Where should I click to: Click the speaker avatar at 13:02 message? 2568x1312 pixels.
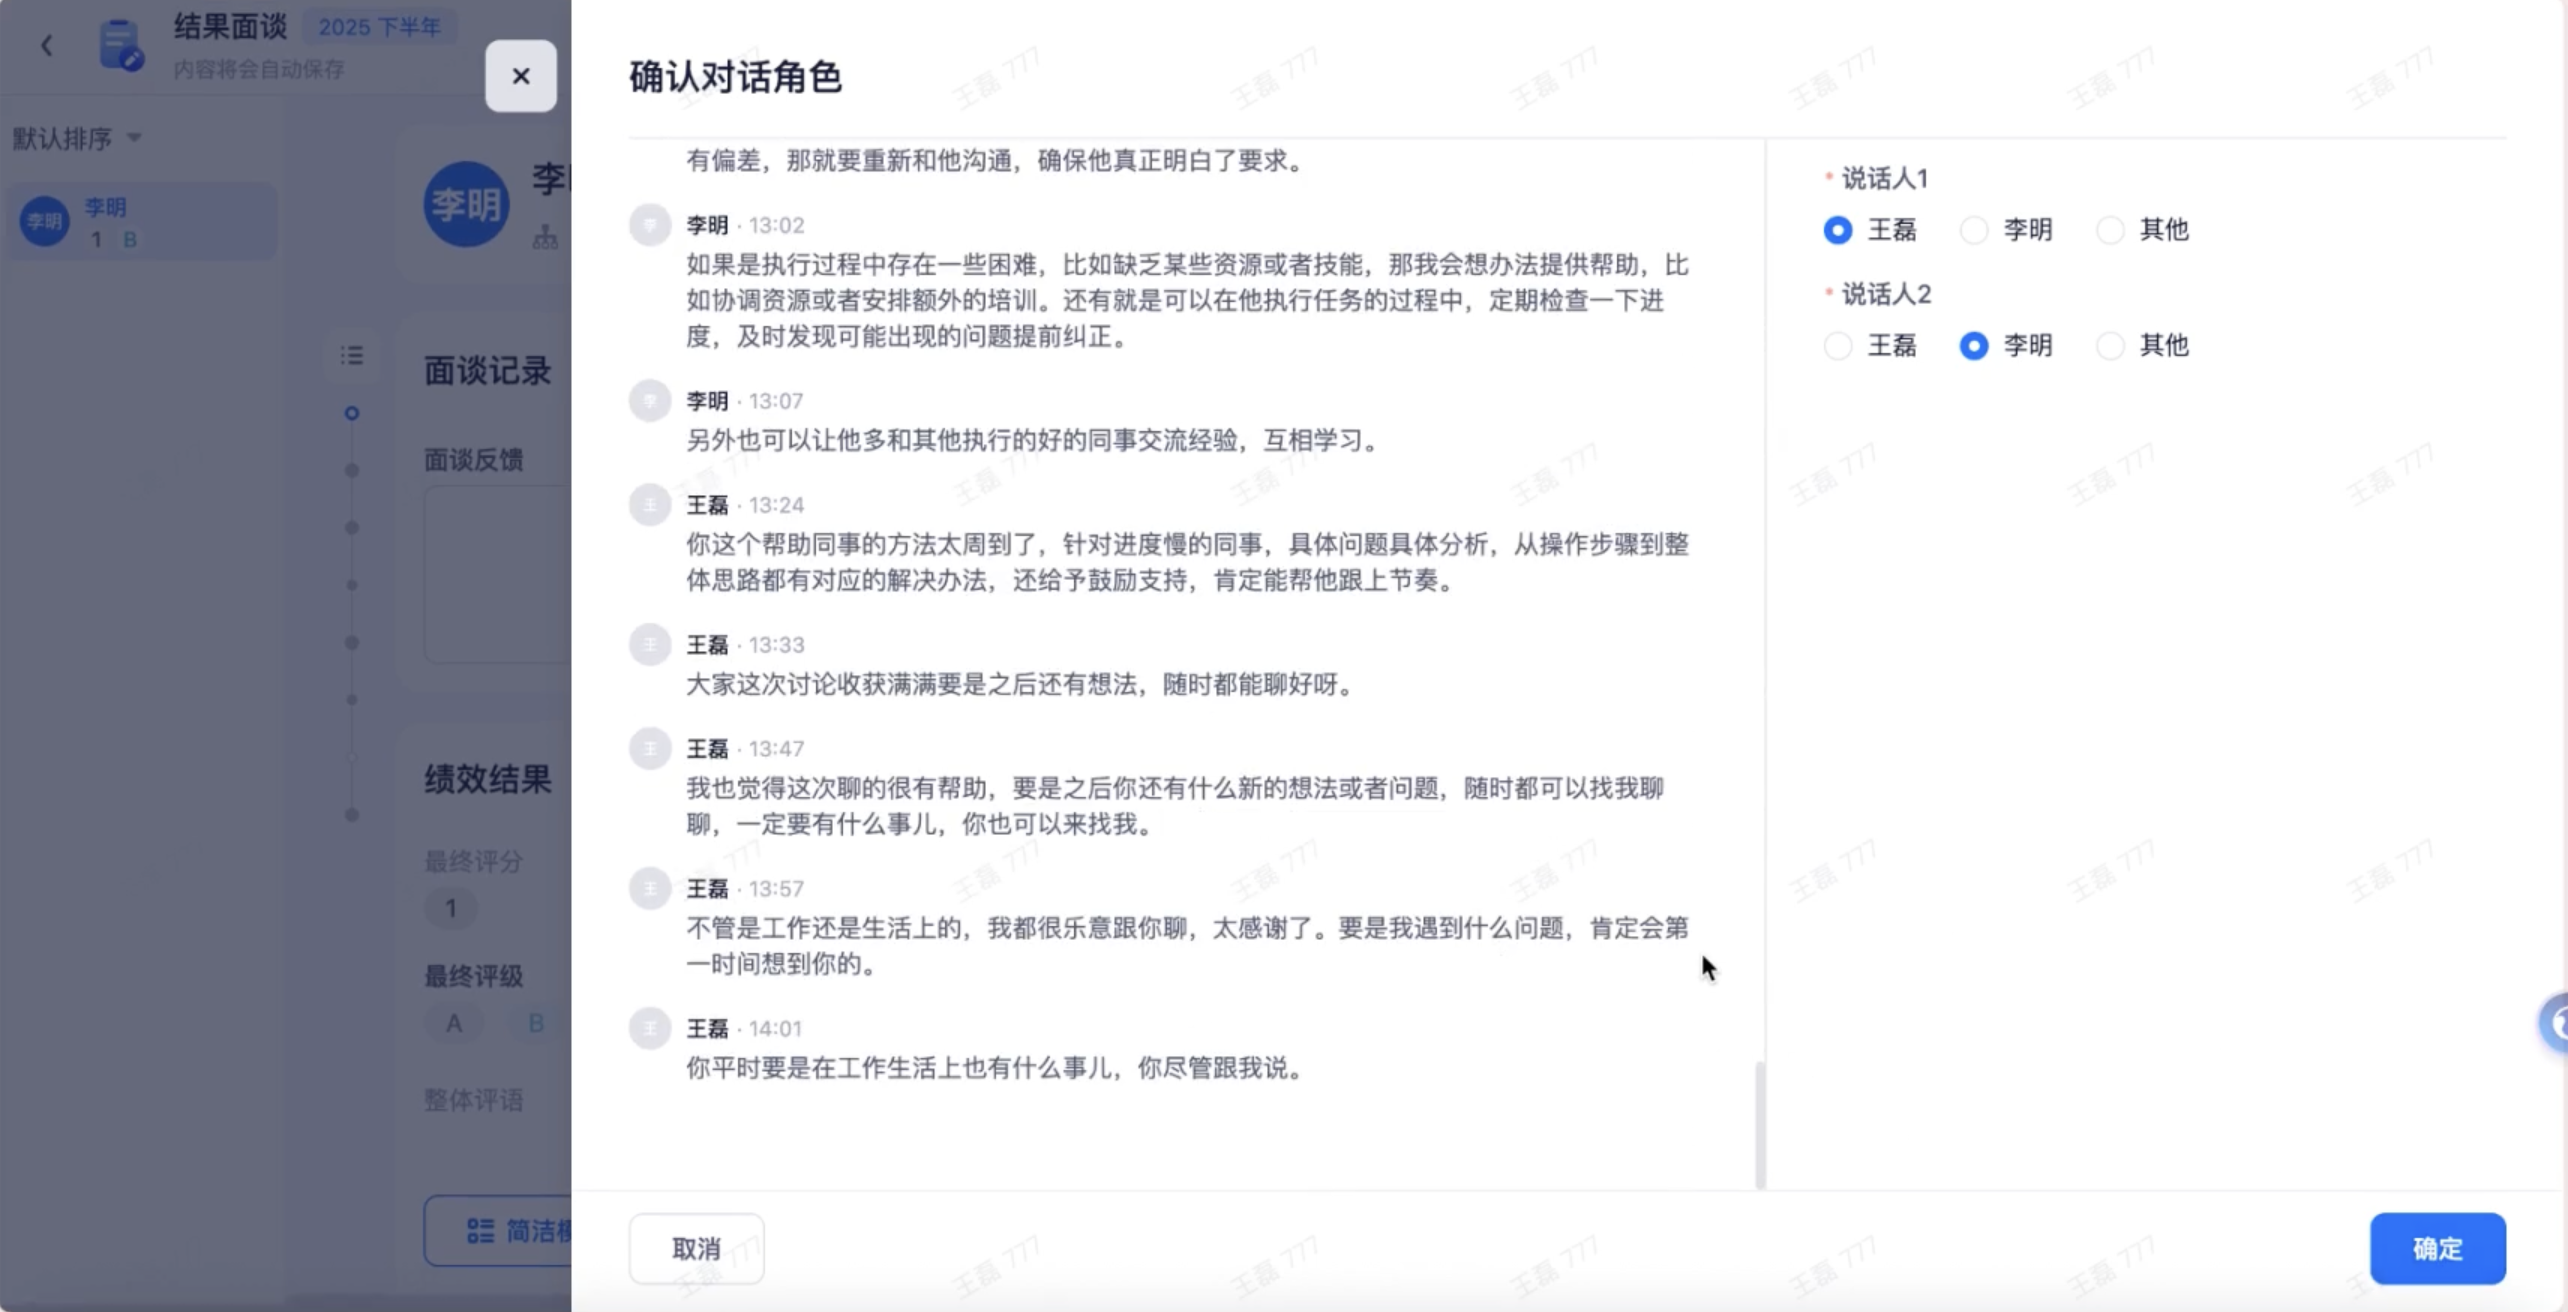649,225
